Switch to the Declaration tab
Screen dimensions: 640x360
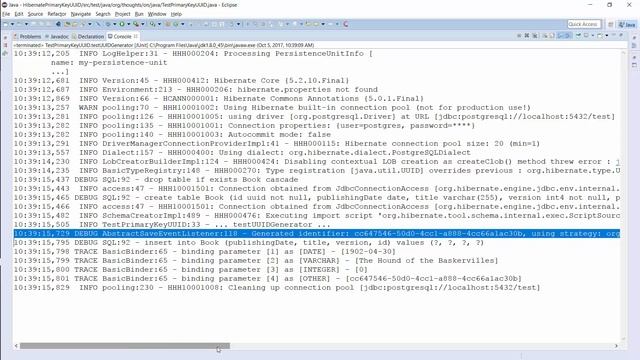88,36
